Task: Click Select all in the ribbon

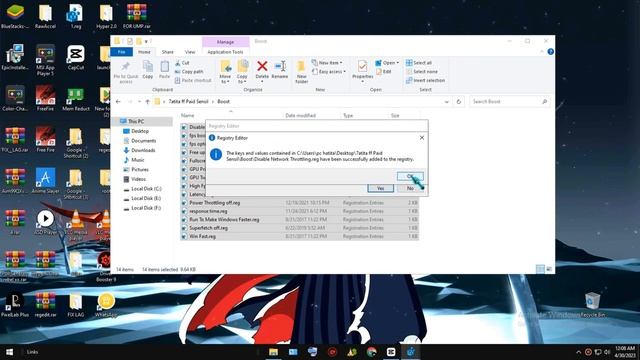Action: click(x=419, y=63)
